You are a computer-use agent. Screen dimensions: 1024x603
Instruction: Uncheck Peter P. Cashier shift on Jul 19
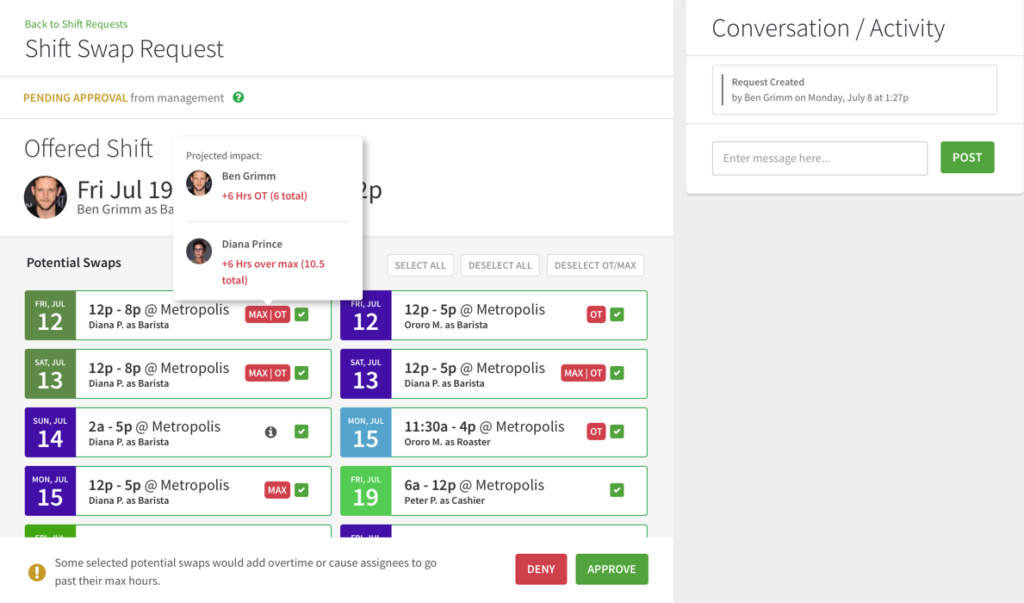617,490
